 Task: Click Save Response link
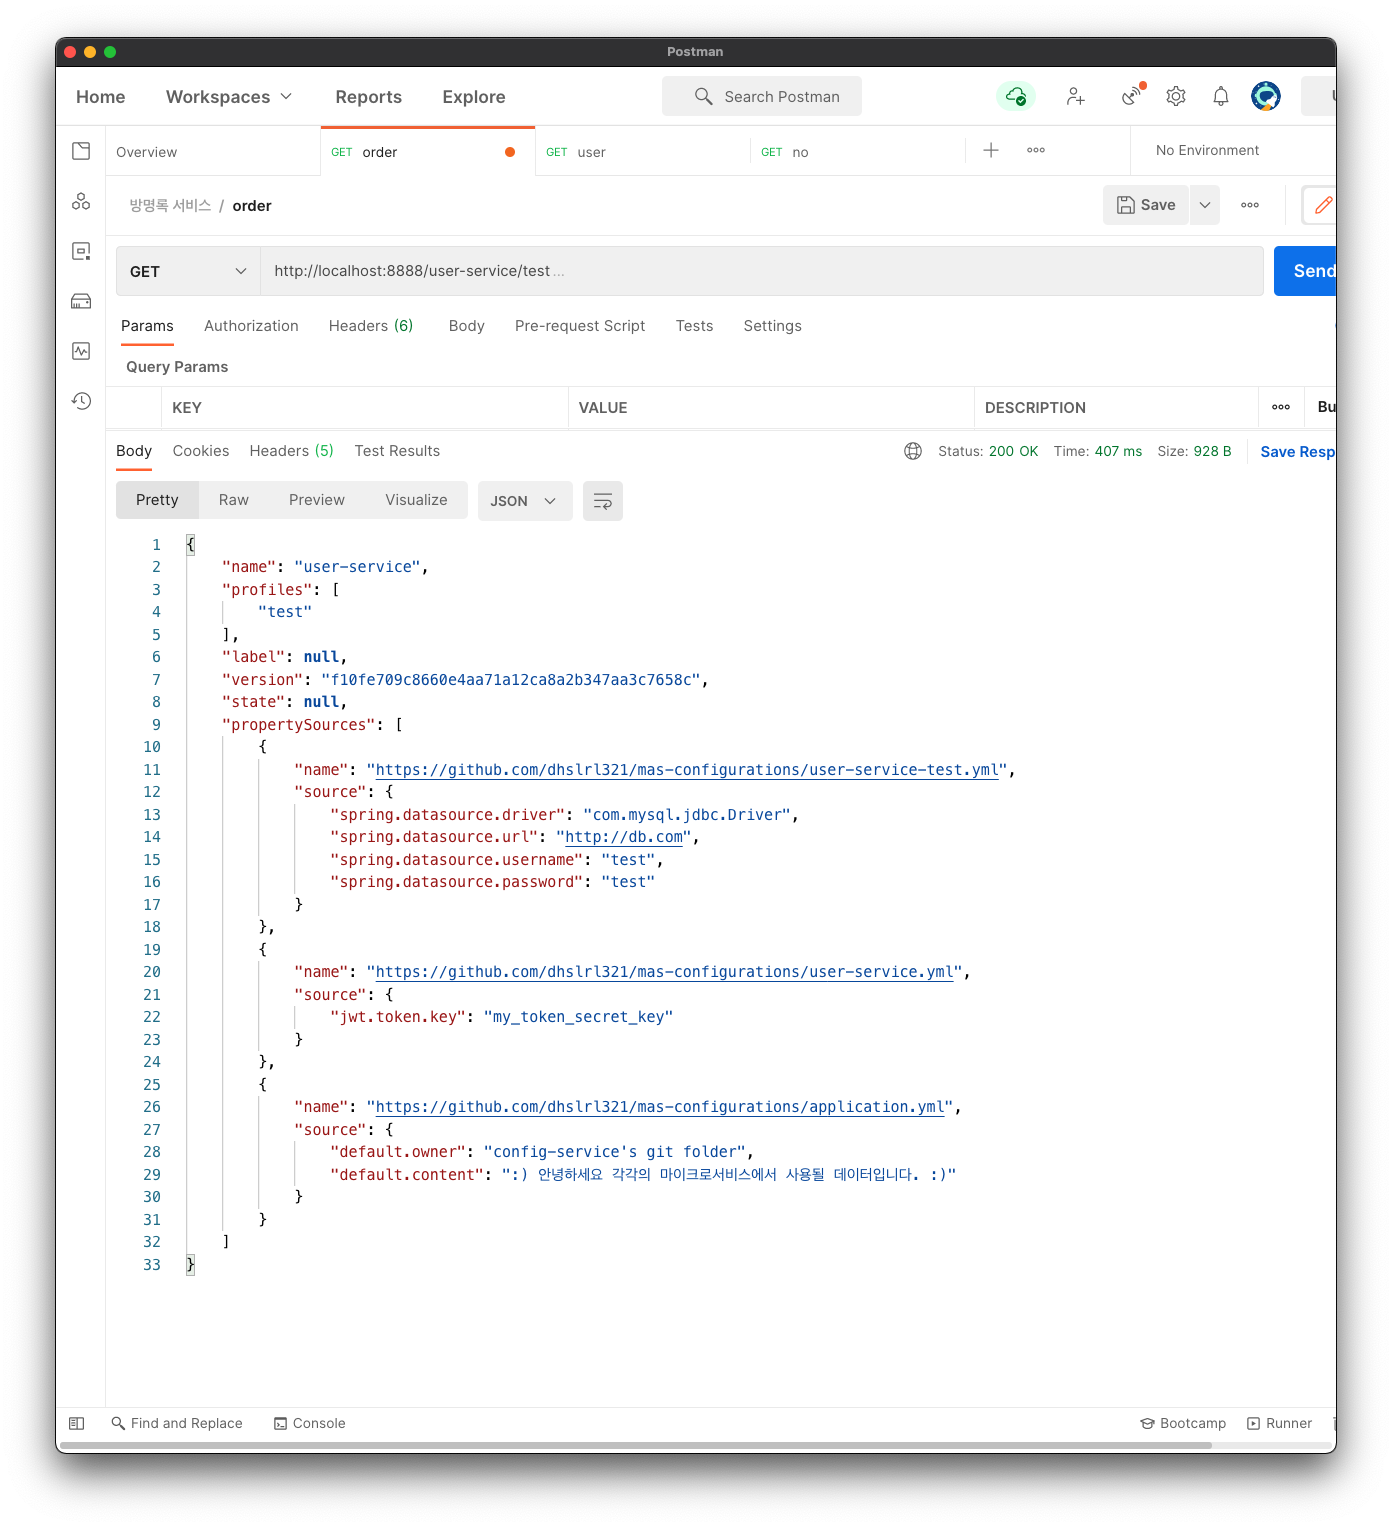[x=1297, y=452]
